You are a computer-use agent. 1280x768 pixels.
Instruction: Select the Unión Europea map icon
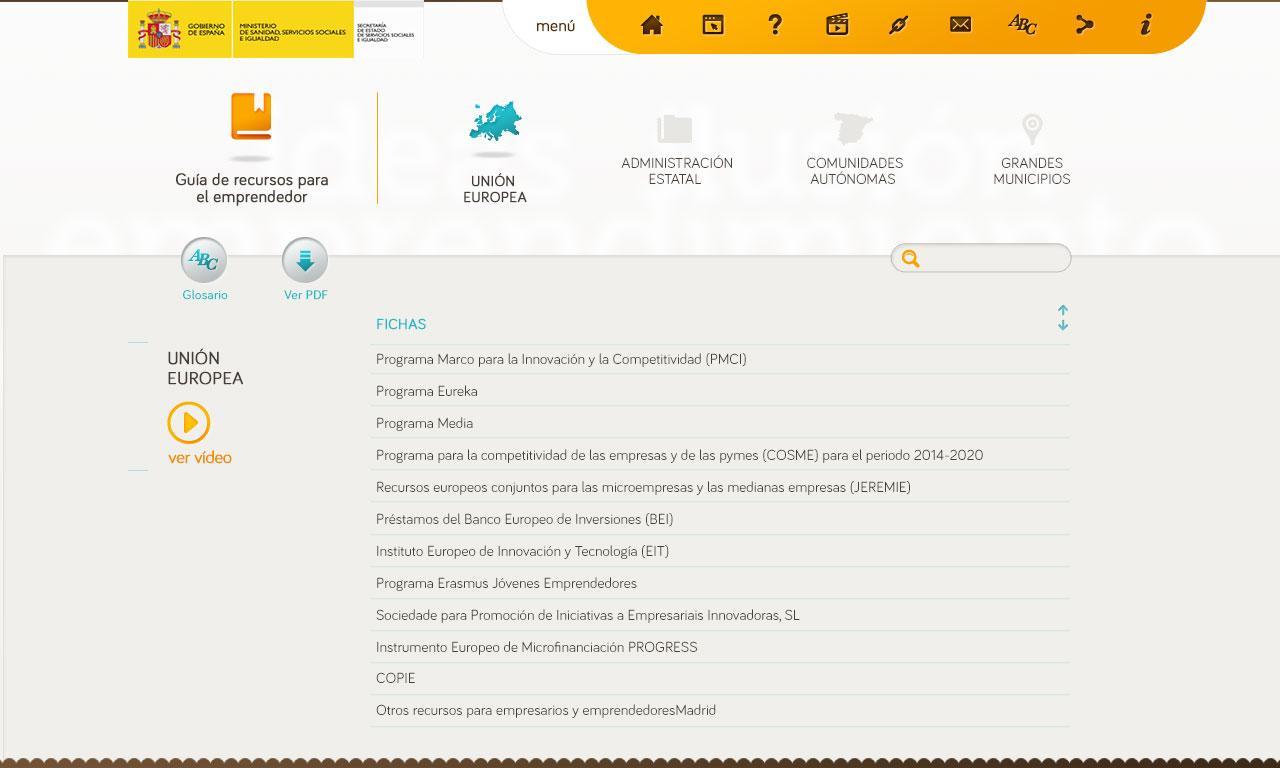point(495,122)
